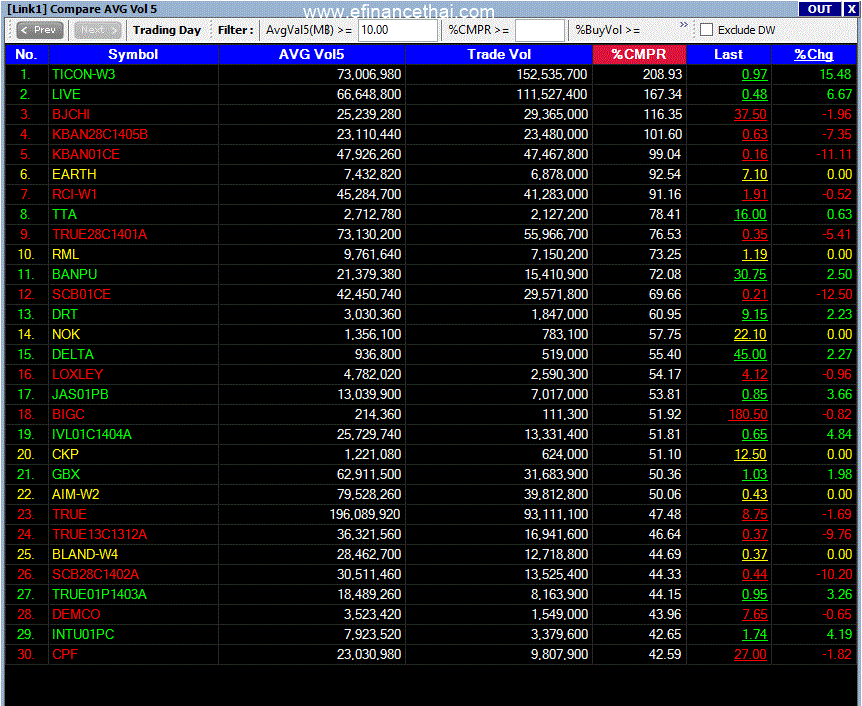Select symbol EARTH

click(x=74, y=174)
